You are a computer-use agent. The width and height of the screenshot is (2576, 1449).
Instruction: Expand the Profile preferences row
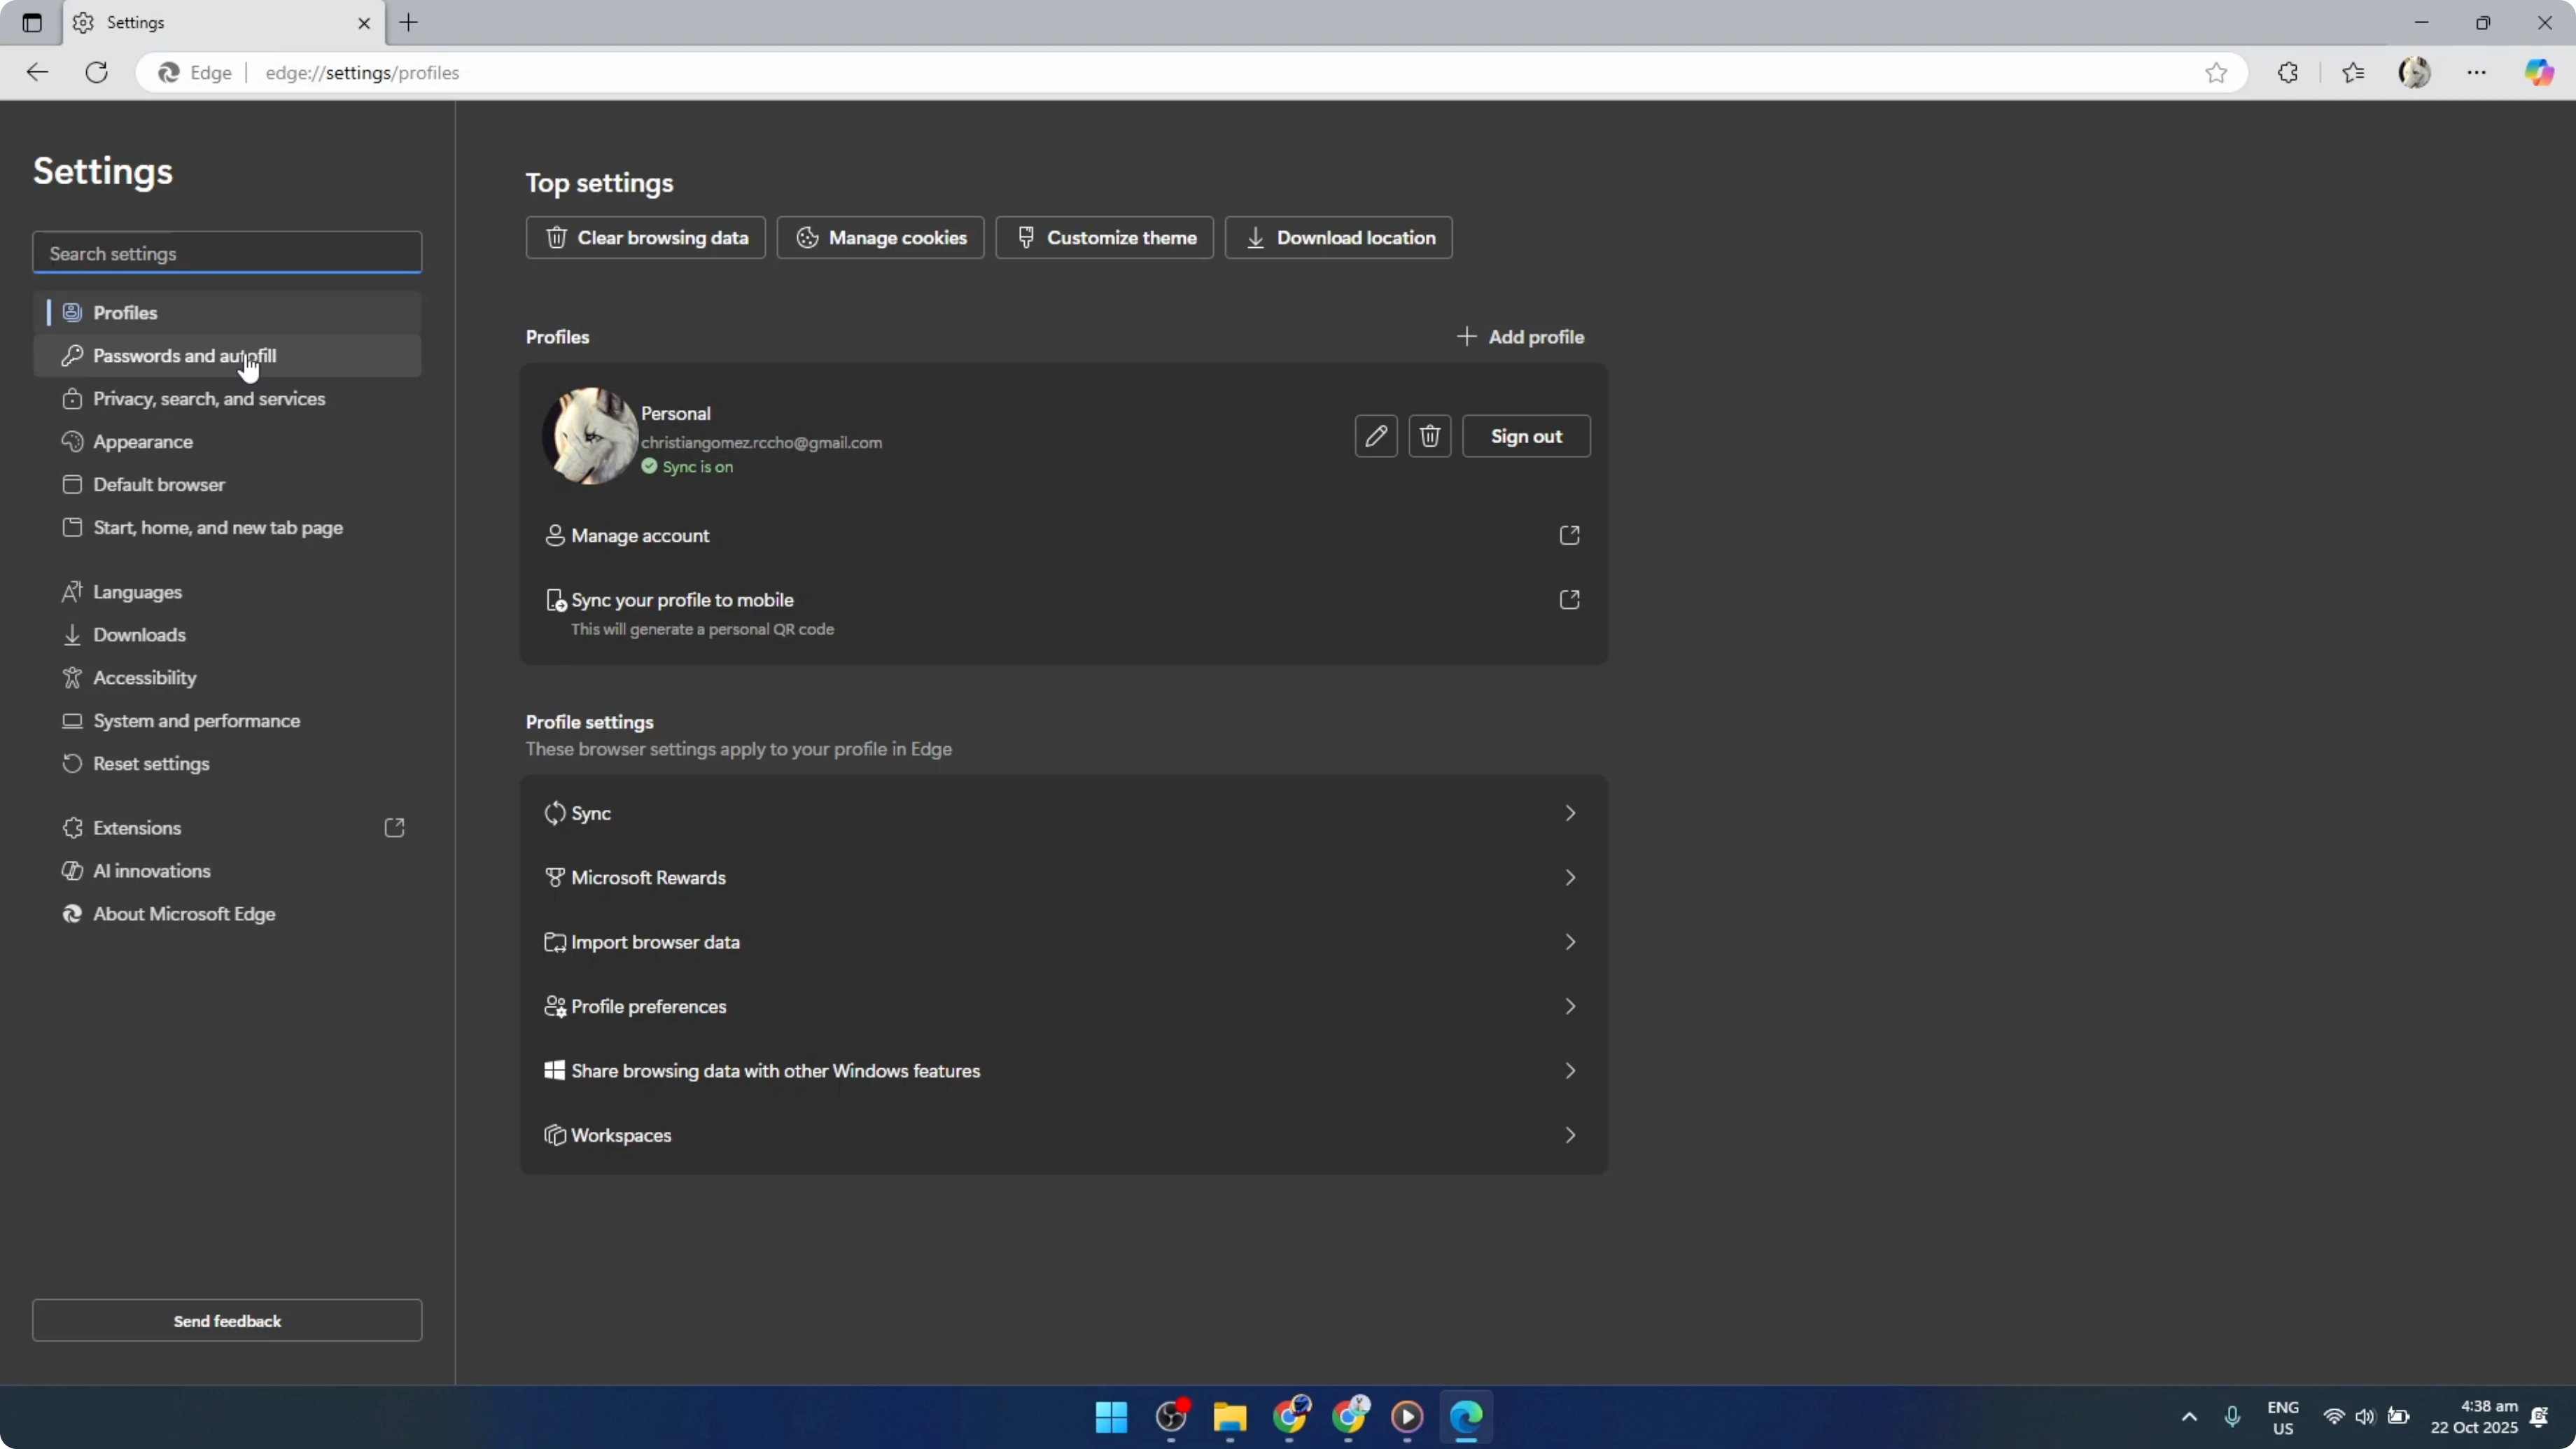pyautogui.click(x=1064, y=1006)
